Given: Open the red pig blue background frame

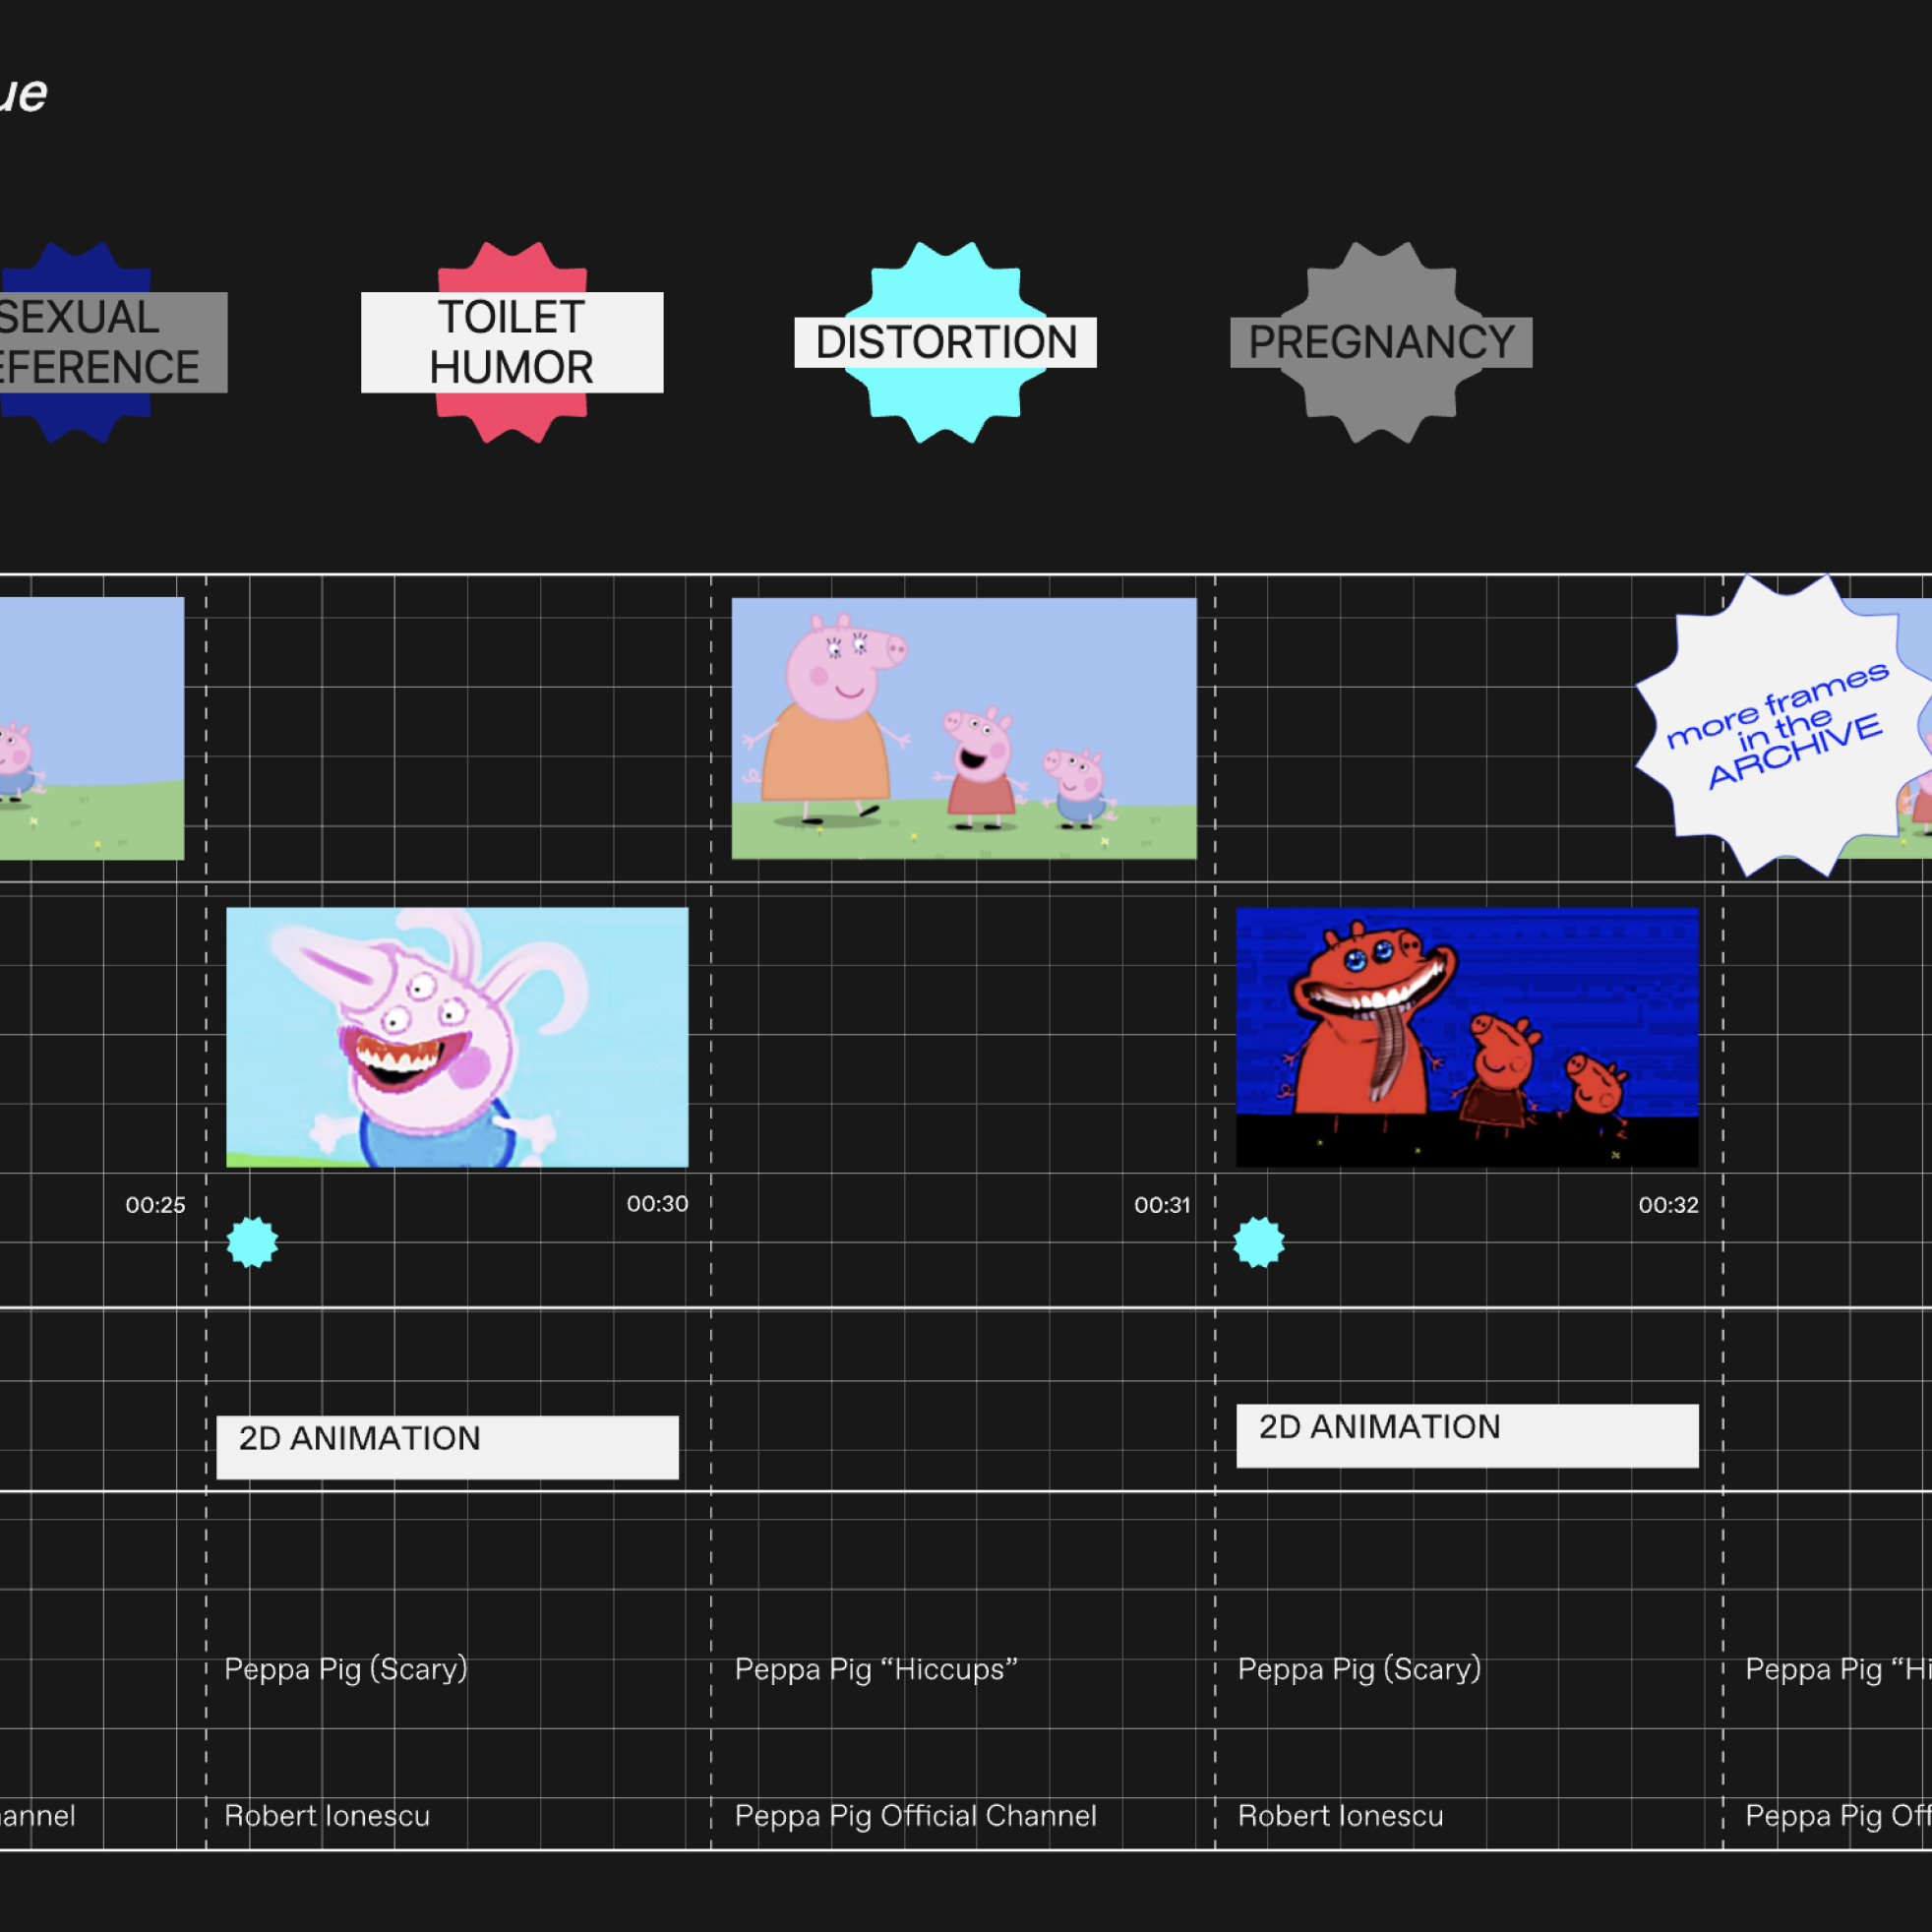Looking at the screenshot, I should click(1467, 1037).
